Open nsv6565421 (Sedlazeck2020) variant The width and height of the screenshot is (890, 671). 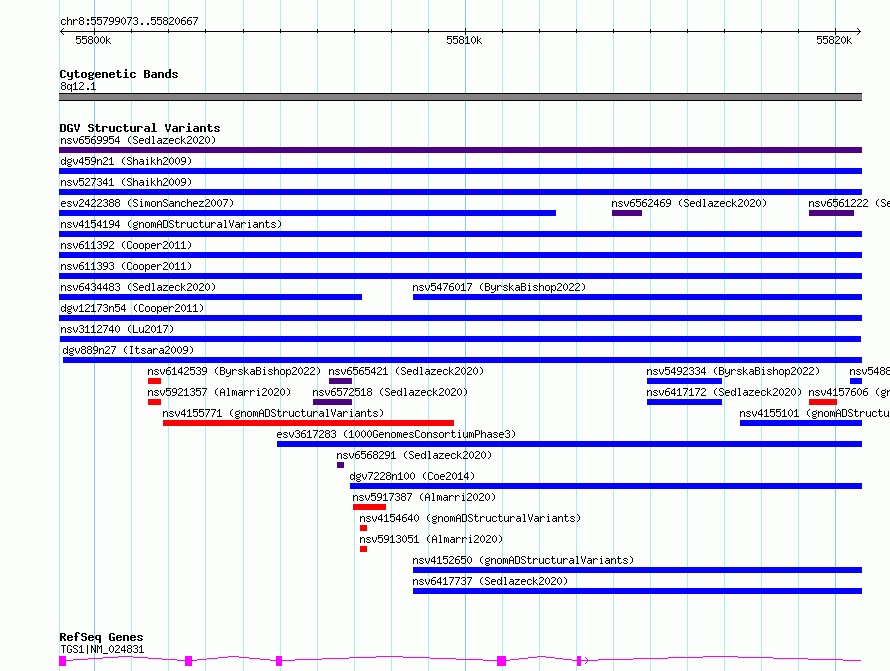pos(406,371)
